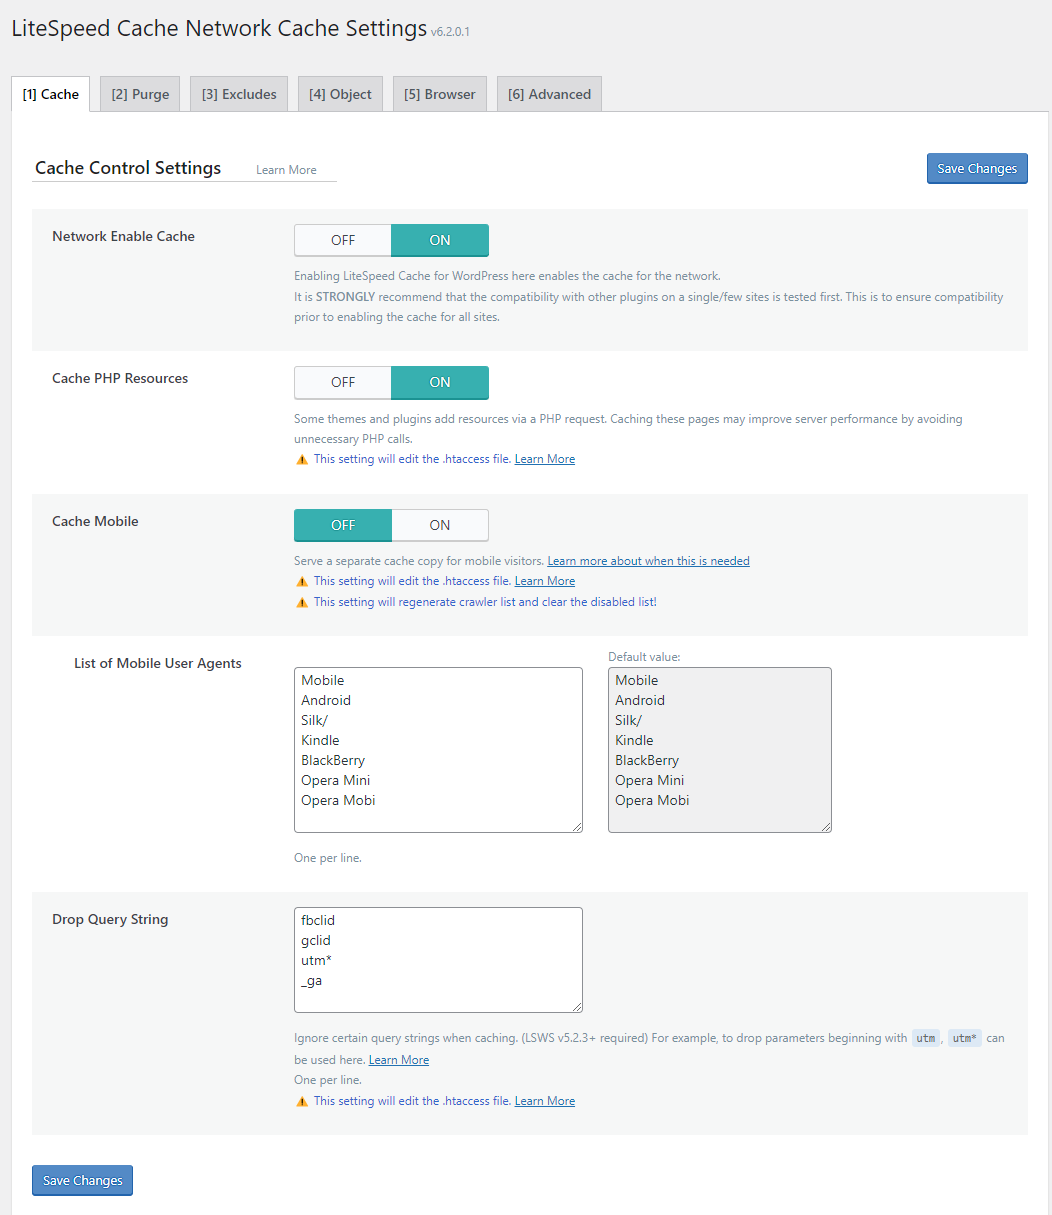Click the 'Network Enable Cache' setting label

[x=123, y=237]
